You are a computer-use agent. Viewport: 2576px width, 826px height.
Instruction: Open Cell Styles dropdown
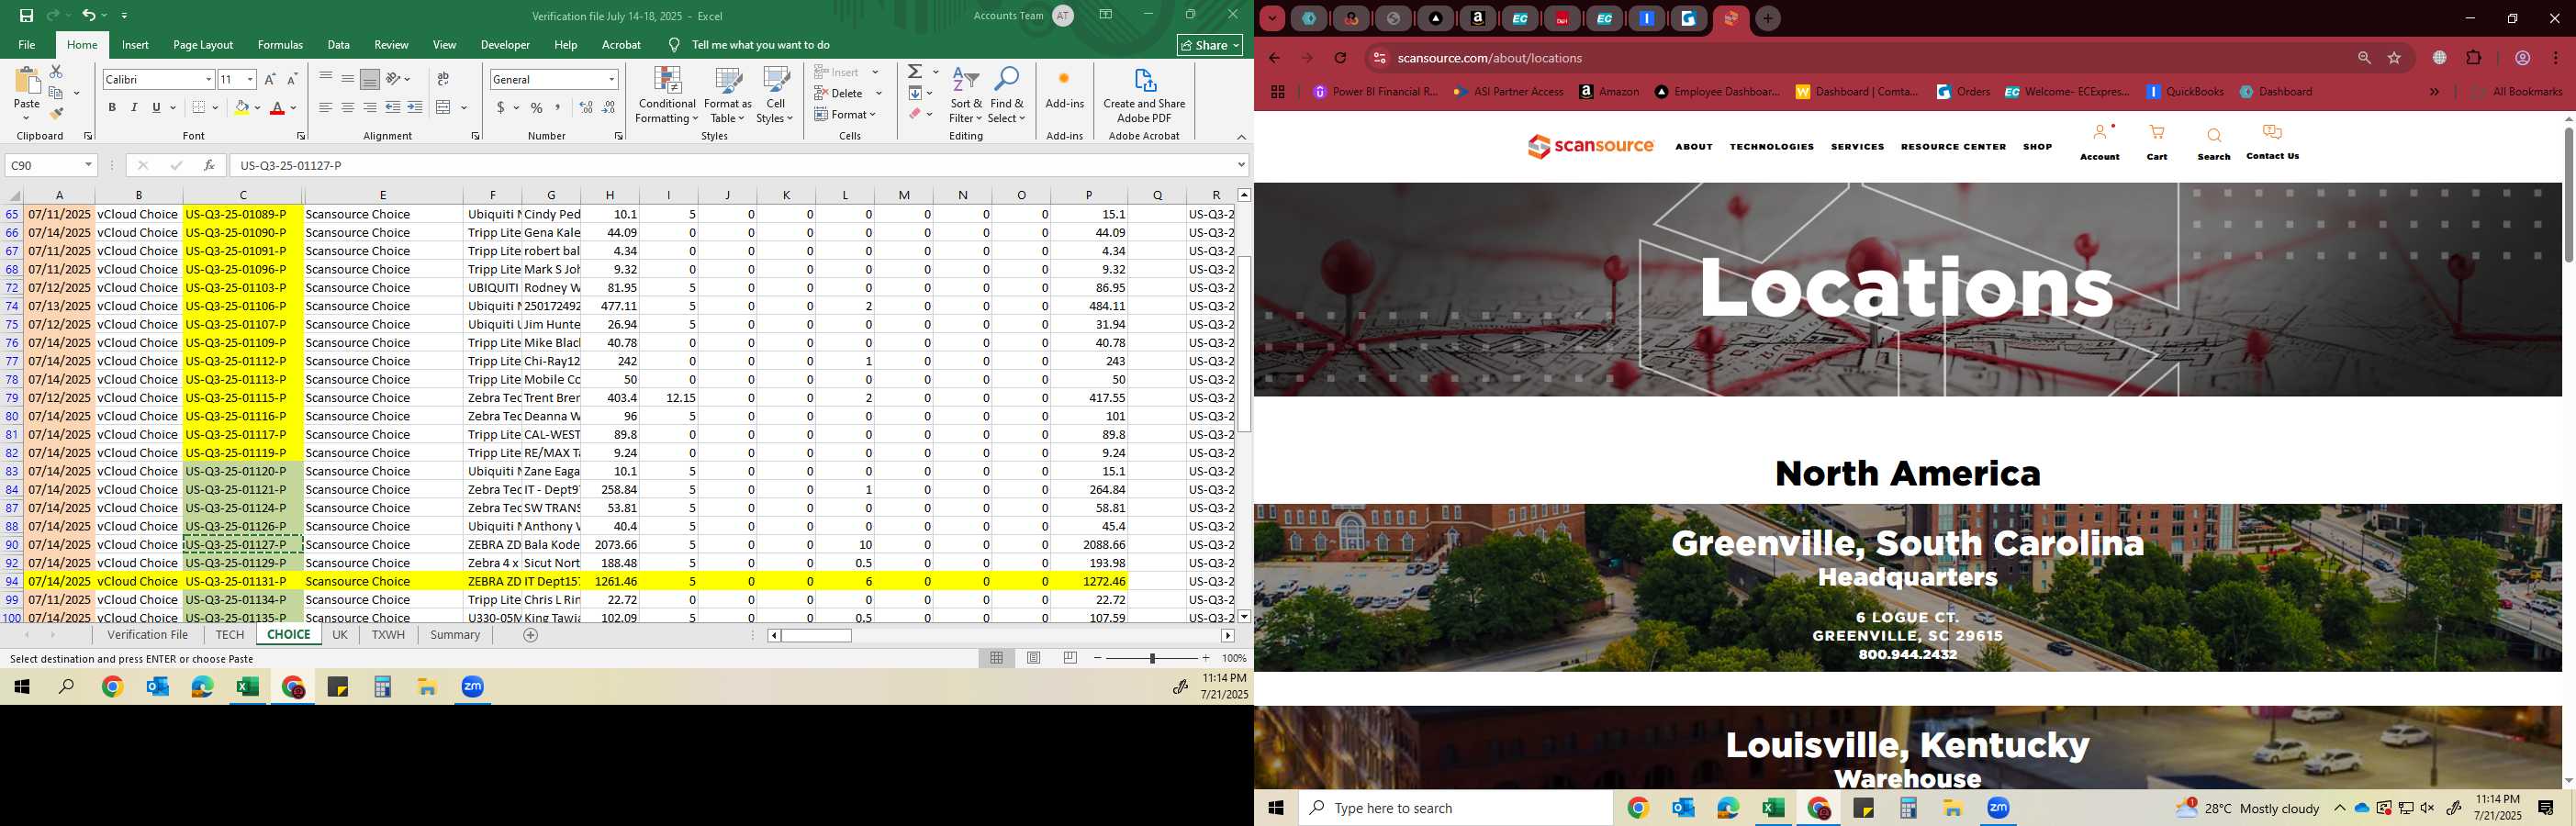click(x=775, y=96)
